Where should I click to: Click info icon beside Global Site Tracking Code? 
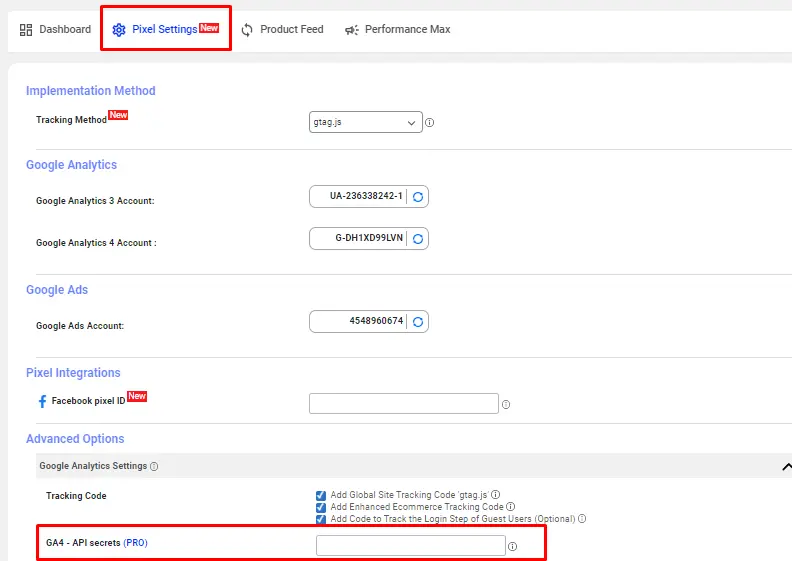pos(496,494)
